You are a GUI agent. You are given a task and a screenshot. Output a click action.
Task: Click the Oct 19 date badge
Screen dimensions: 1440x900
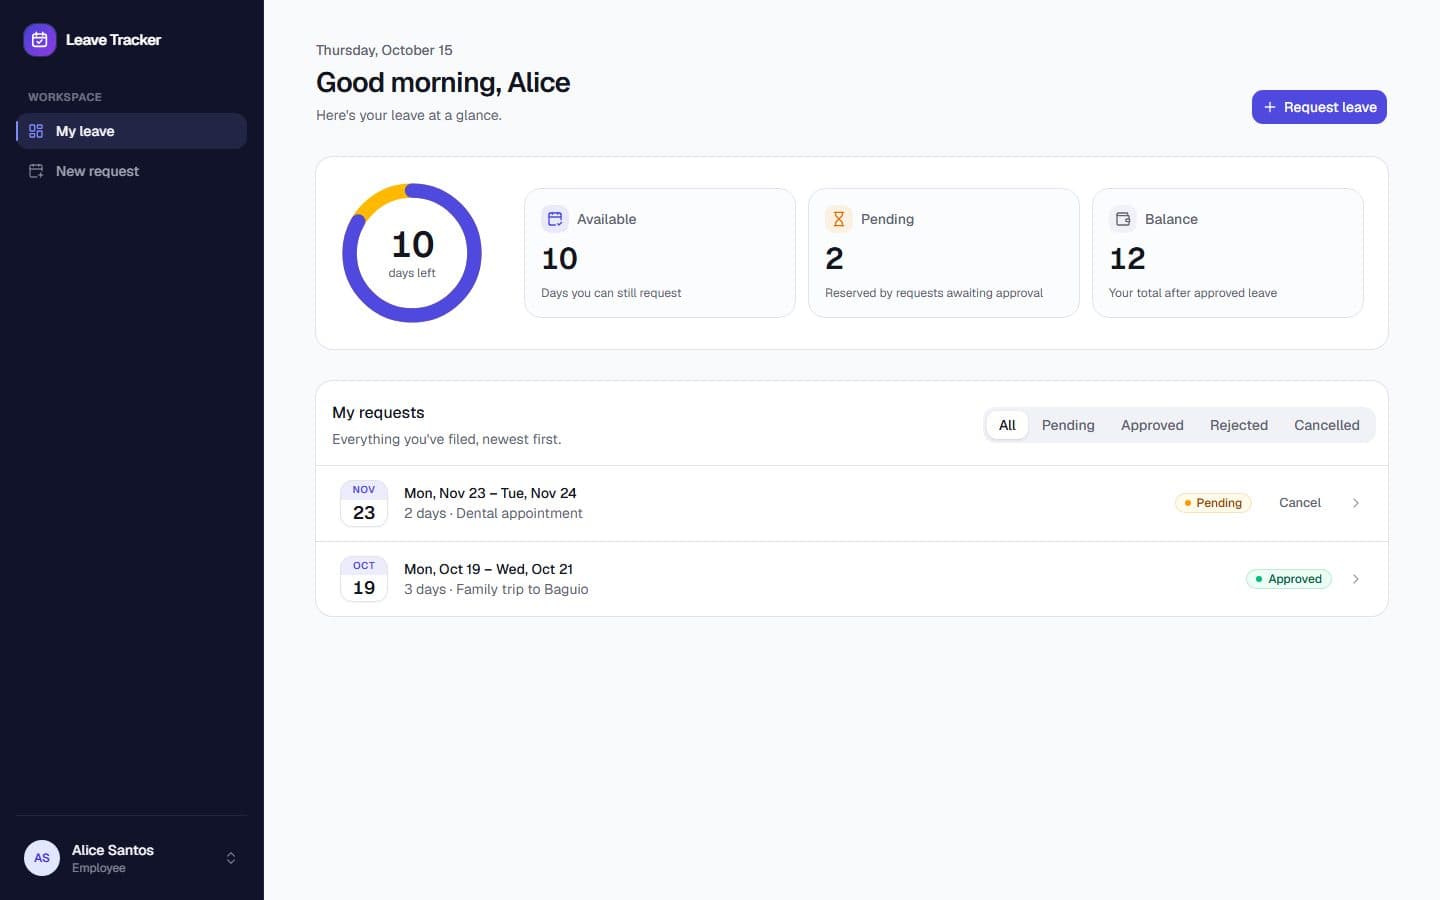click(364, 579)
